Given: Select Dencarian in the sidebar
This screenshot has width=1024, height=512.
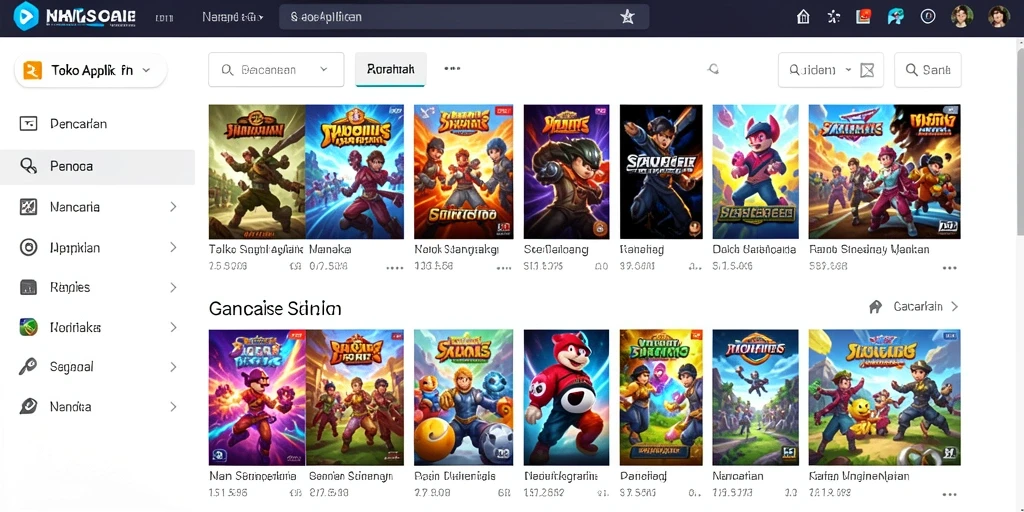Looking at the screenshot, I should [78, 123].
